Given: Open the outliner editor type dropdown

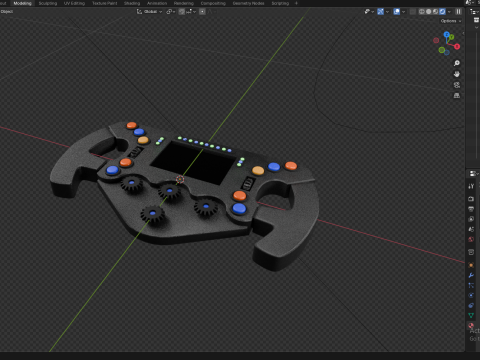Looking at the screenshot, I should click(x=474, y=12).
